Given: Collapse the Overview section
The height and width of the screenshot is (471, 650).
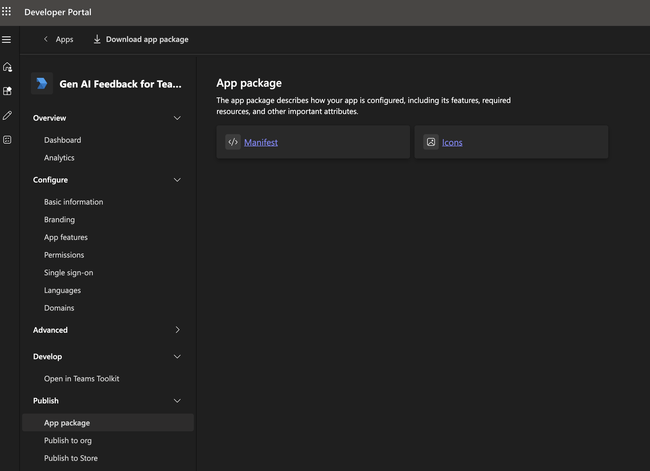Looking at the screenshot, I should tap(177, 118).
